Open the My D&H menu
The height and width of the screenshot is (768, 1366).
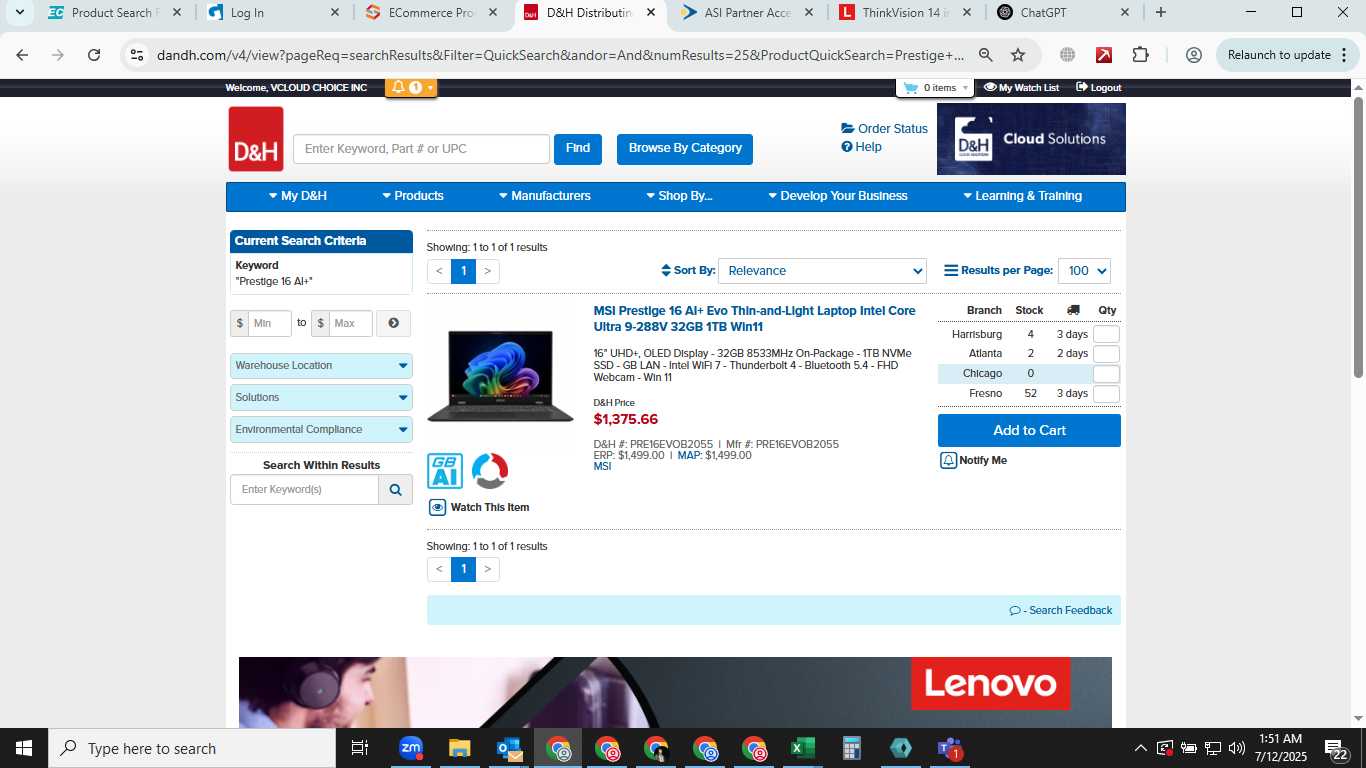pos(298,196)
